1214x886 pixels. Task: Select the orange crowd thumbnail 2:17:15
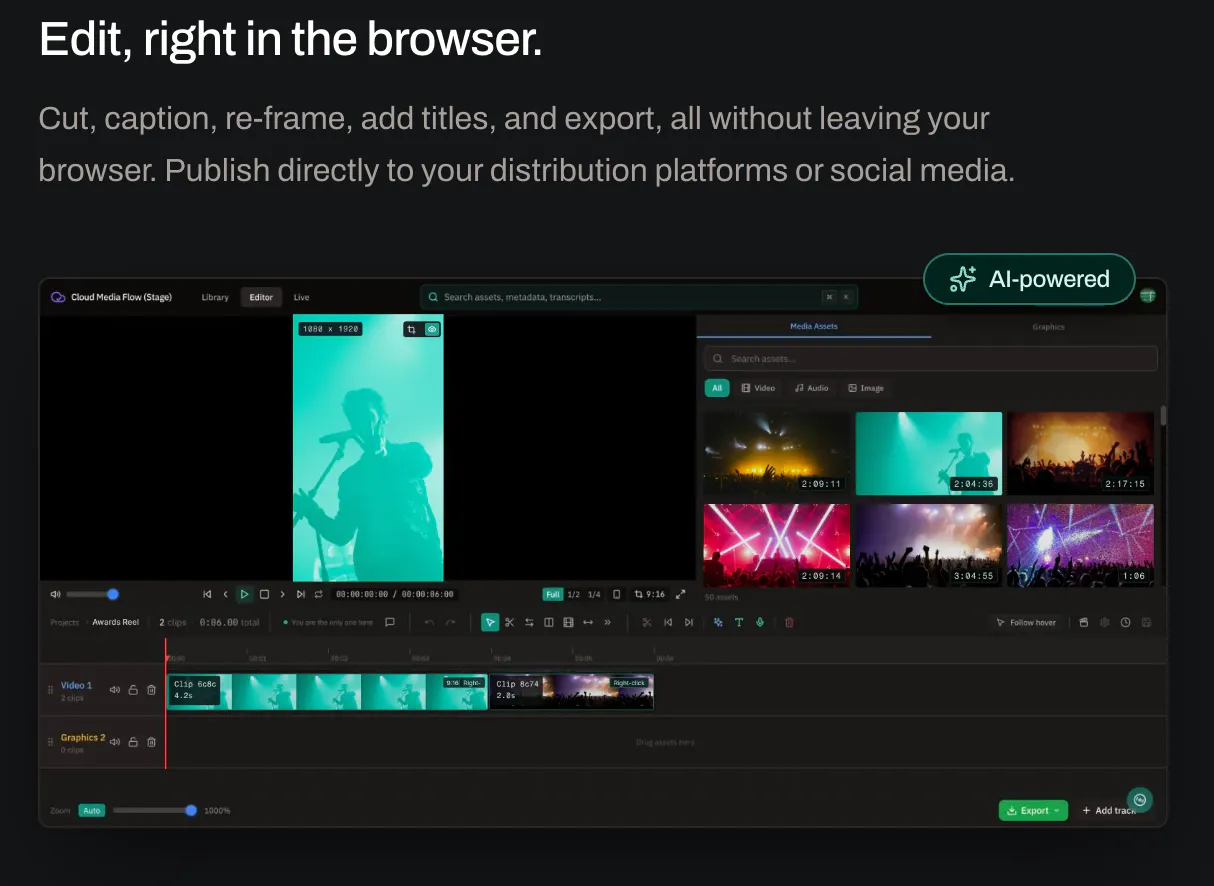pyautogui.click(x=1080, y=453)
